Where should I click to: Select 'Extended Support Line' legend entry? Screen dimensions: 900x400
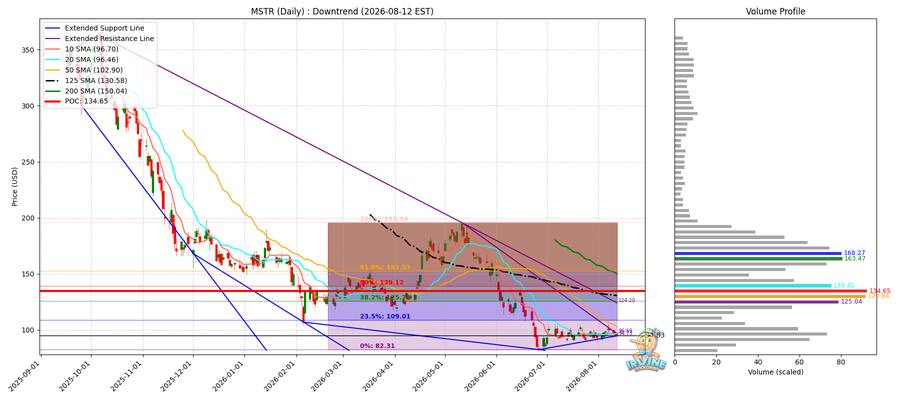(104, 28)
